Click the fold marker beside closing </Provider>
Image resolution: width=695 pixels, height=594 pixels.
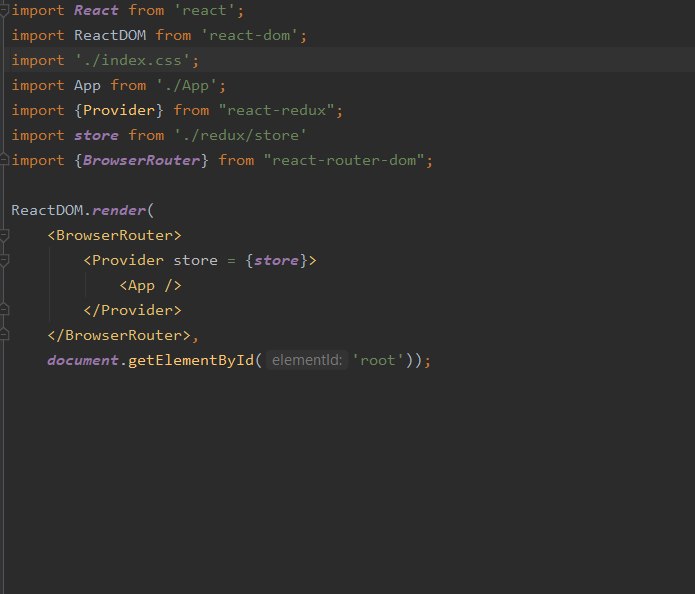(4, 309)
